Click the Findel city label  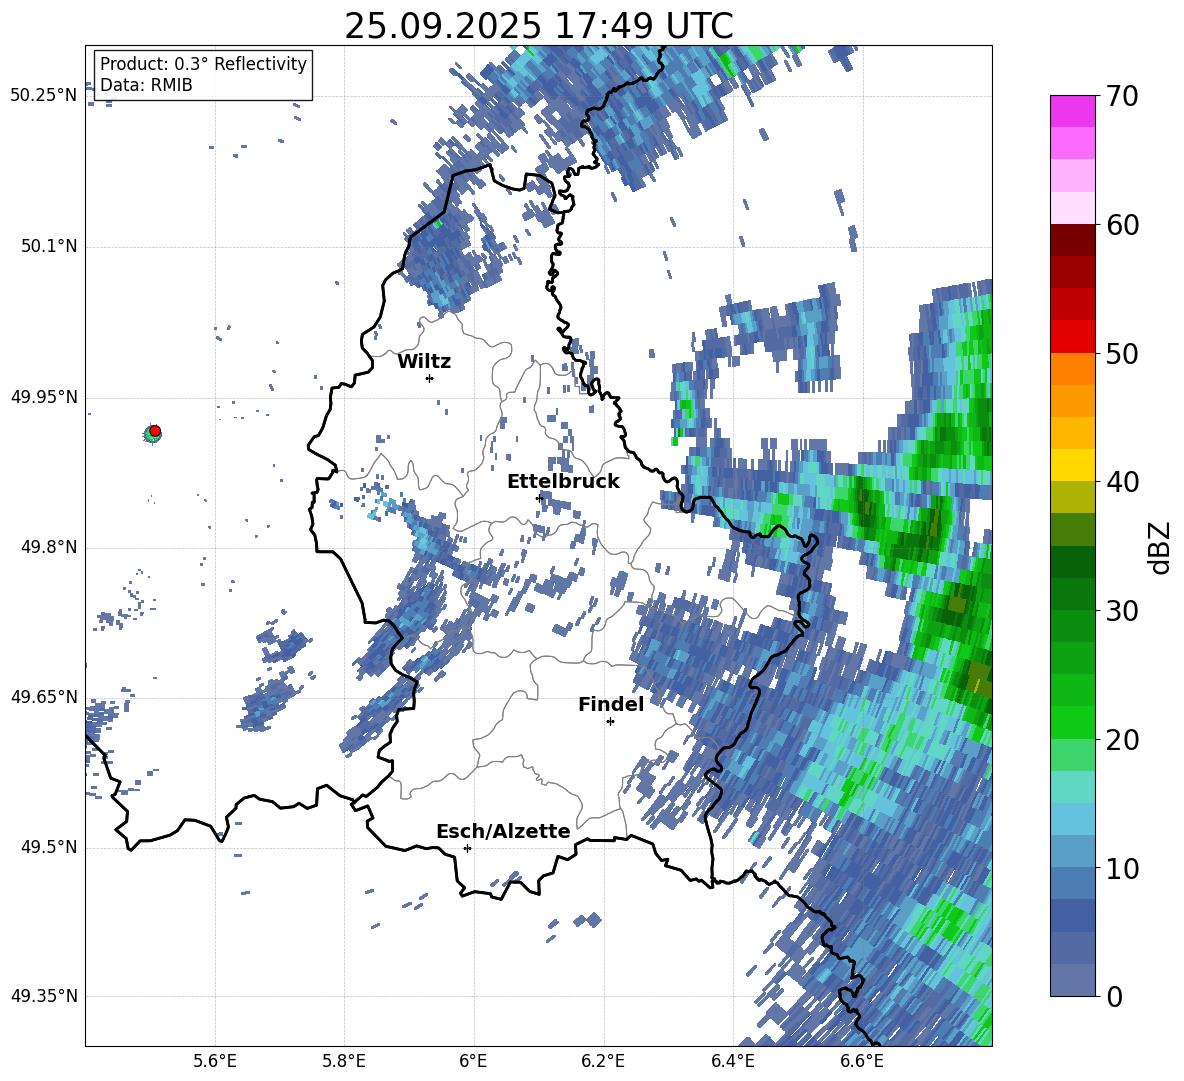tap(611, 704)
